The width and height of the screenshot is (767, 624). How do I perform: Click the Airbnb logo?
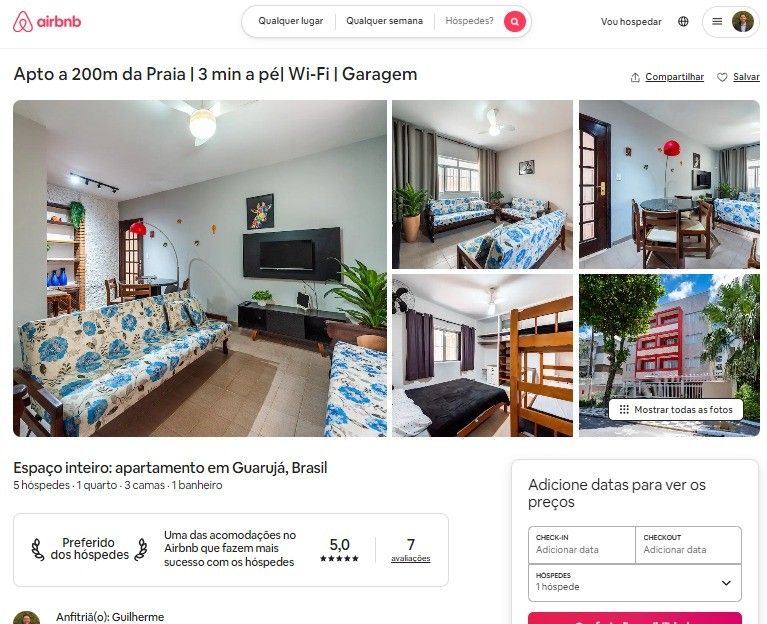[47, 22]
